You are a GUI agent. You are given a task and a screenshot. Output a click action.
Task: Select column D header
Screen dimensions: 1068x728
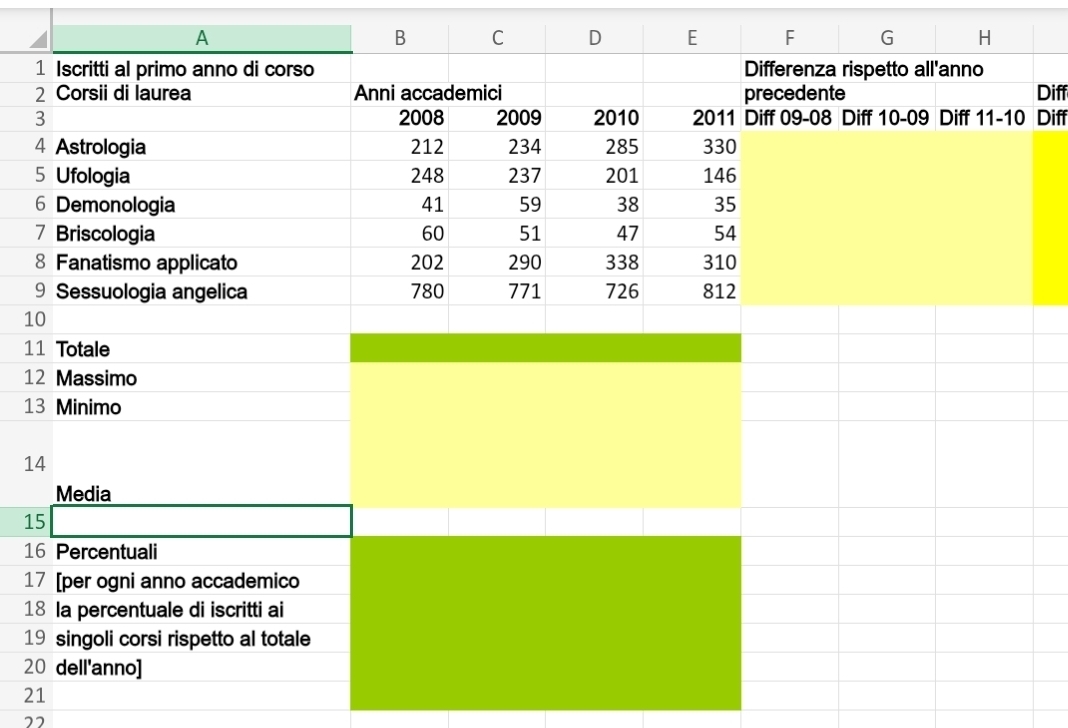(594, 39)
